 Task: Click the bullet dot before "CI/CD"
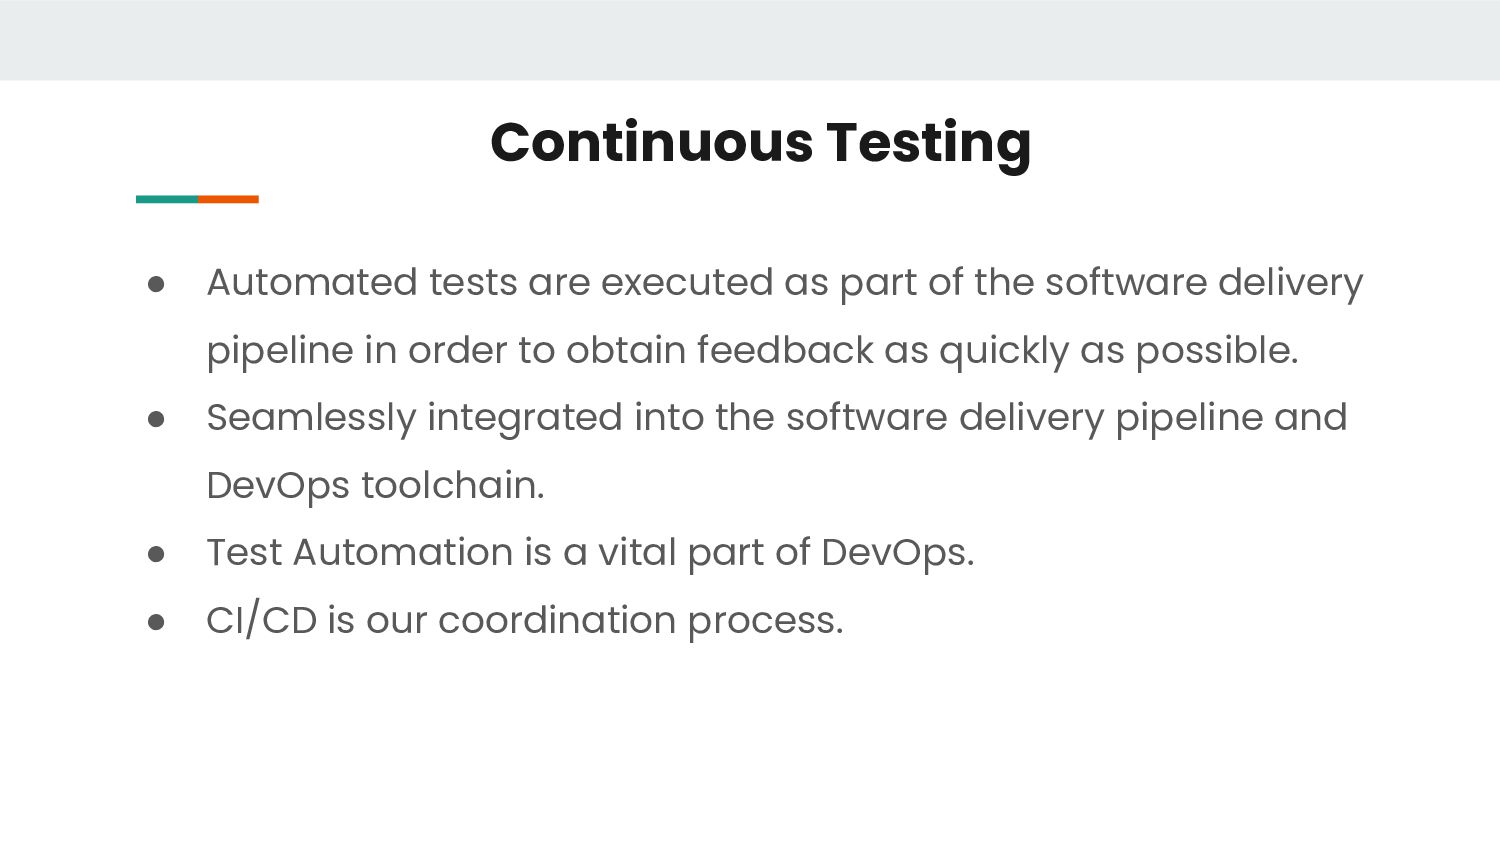[x=156, y=622]
